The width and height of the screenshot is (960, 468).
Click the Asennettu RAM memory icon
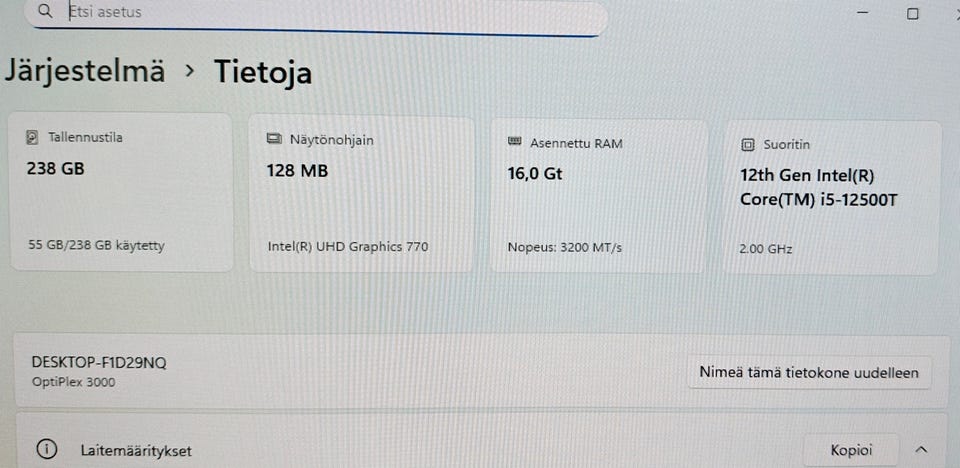pos(514,142)
